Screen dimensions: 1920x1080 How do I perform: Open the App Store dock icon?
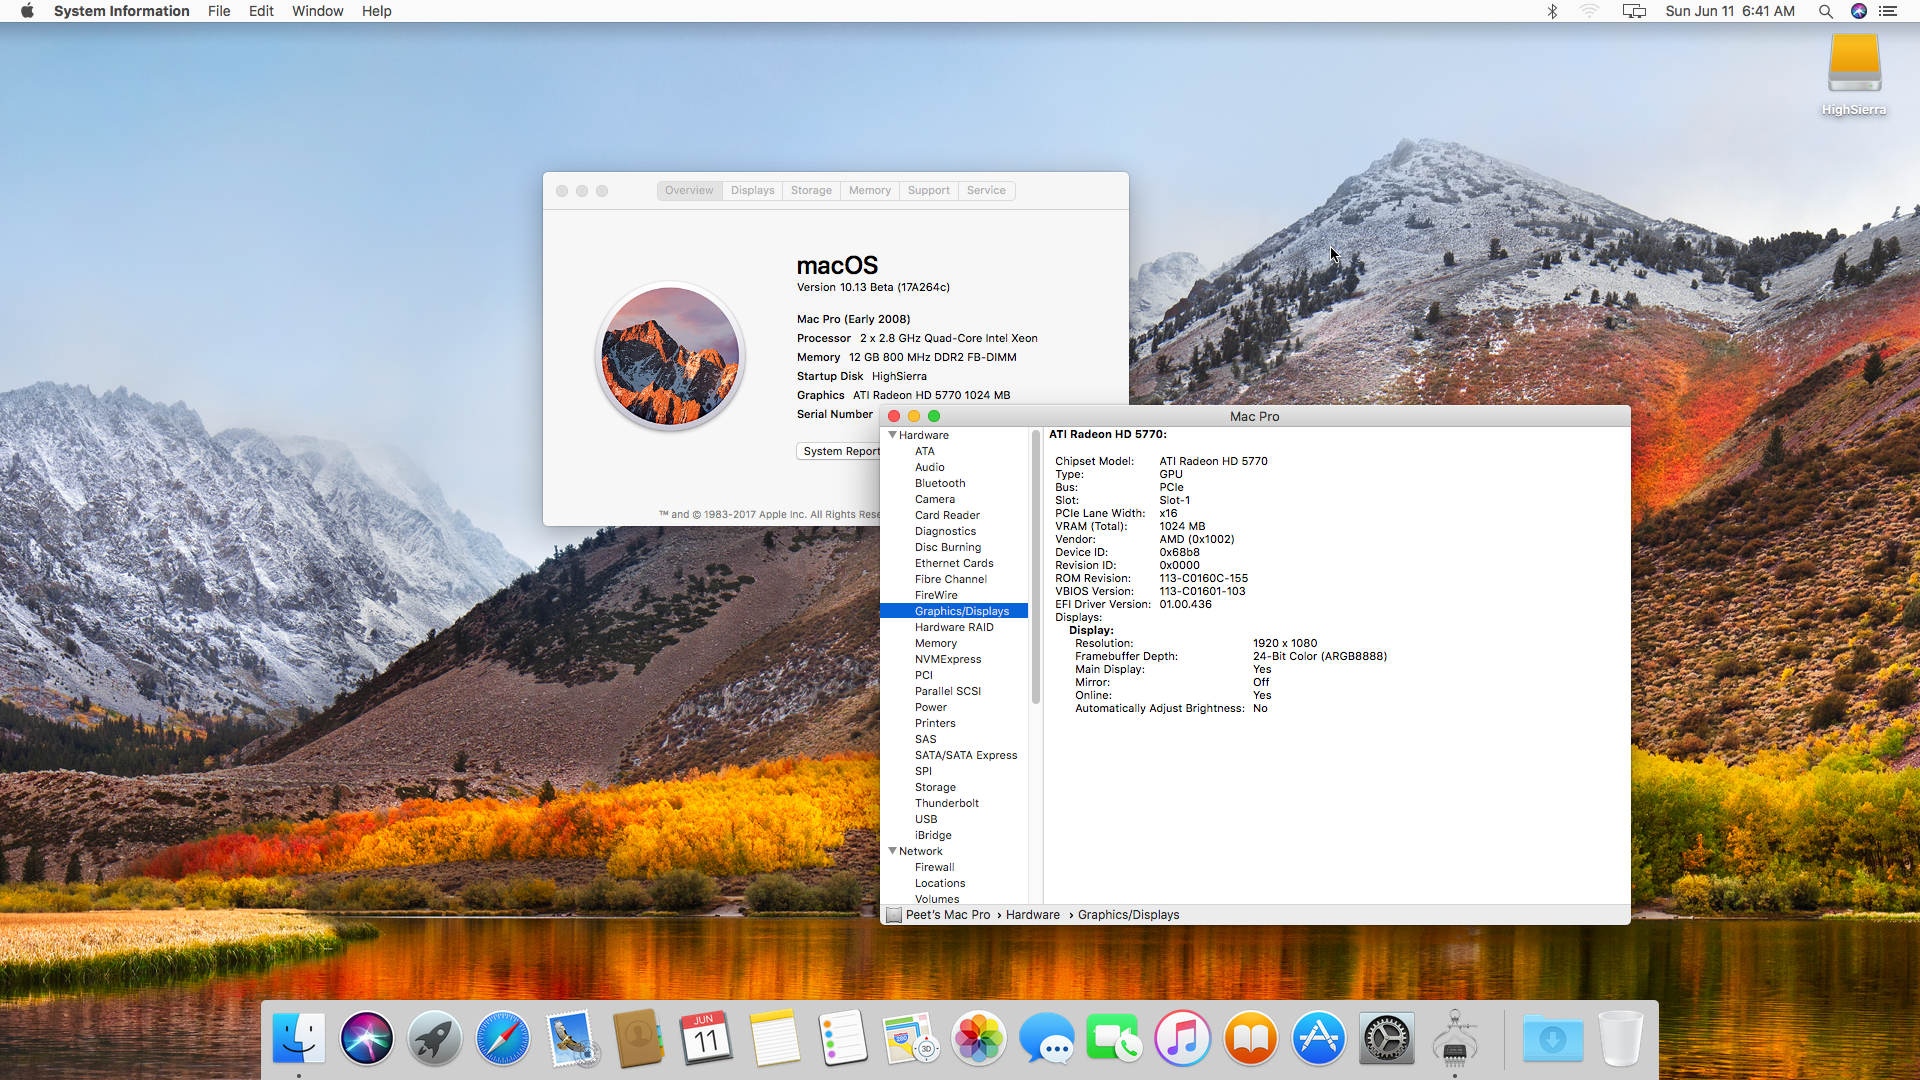[1318, 1038]
